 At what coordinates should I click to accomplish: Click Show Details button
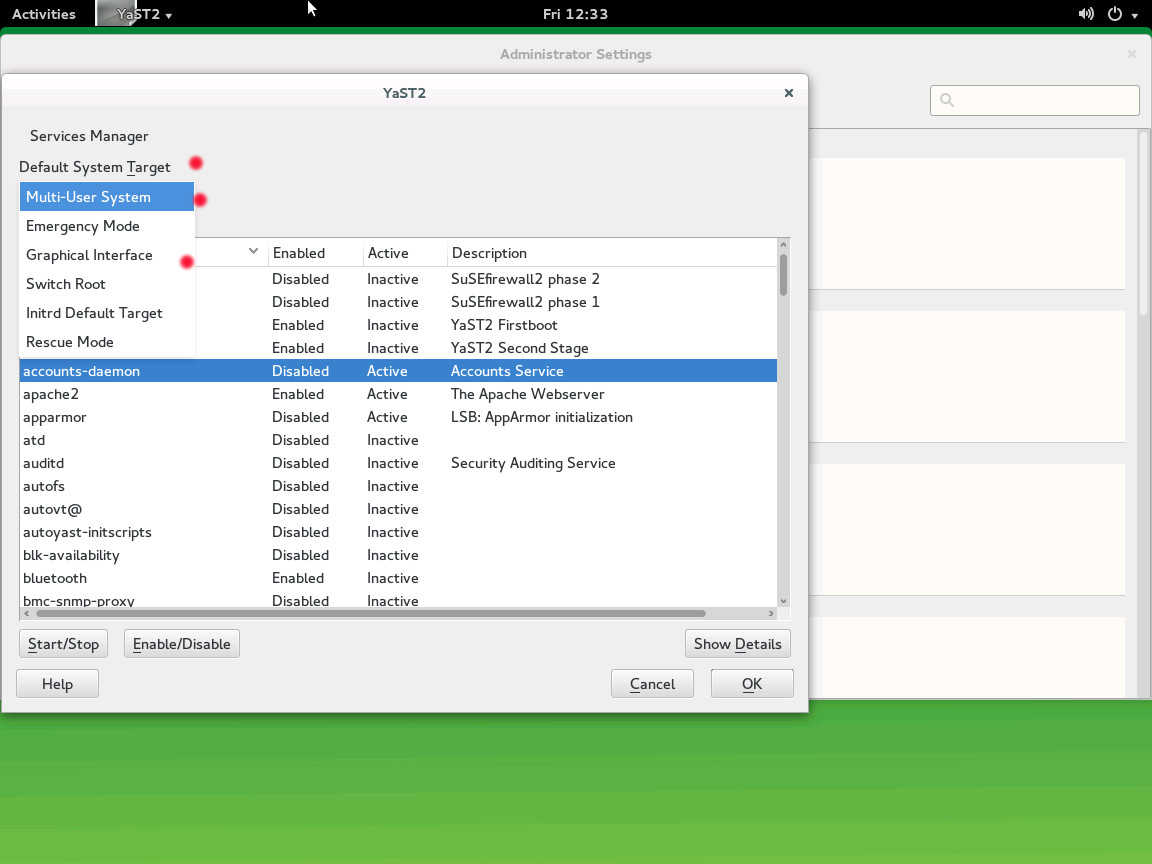[738, 644]
